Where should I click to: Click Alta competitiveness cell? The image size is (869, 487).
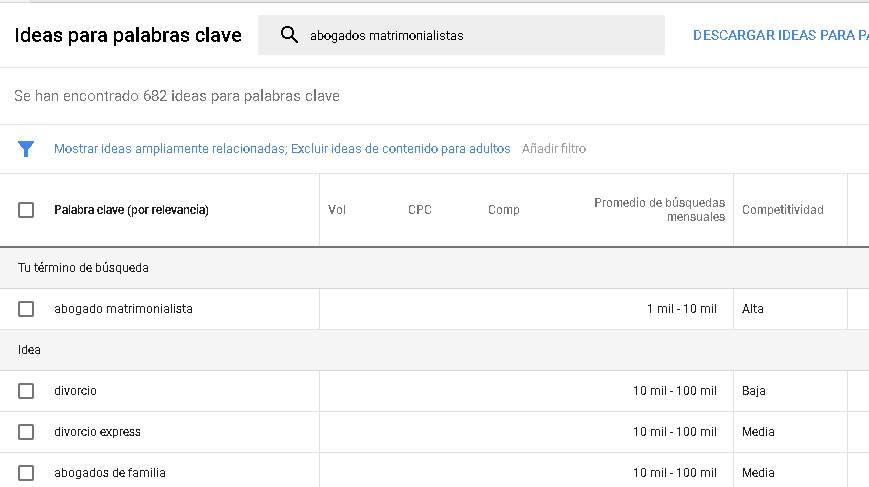(x=753, y=309)
